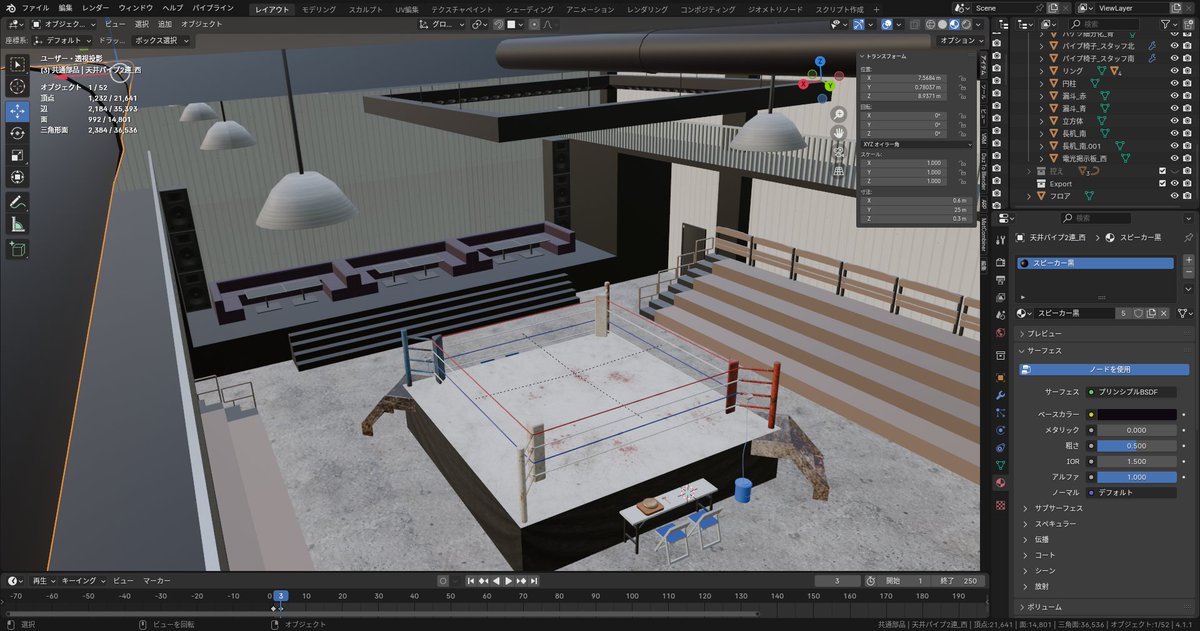Select the Measure tool

pyautogui.click(x=18, y=225)
